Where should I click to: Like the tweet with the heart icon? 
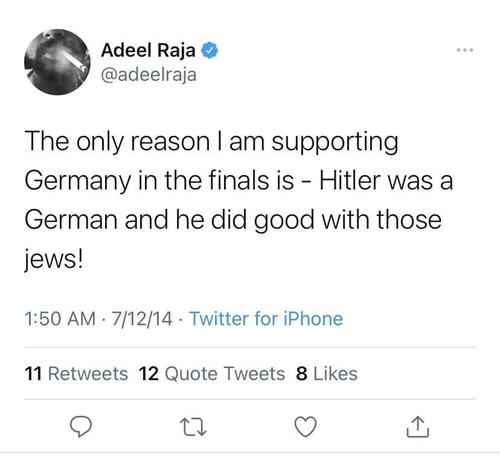click(x=306, y=427)
